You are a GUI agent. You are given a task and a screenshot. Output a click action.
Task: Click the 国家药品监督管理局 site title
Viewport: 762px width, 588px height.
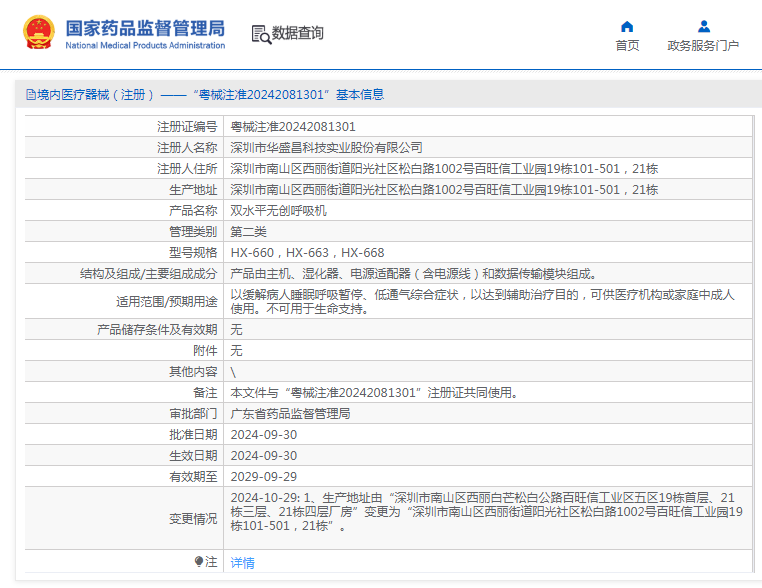(x=145, y=28)
